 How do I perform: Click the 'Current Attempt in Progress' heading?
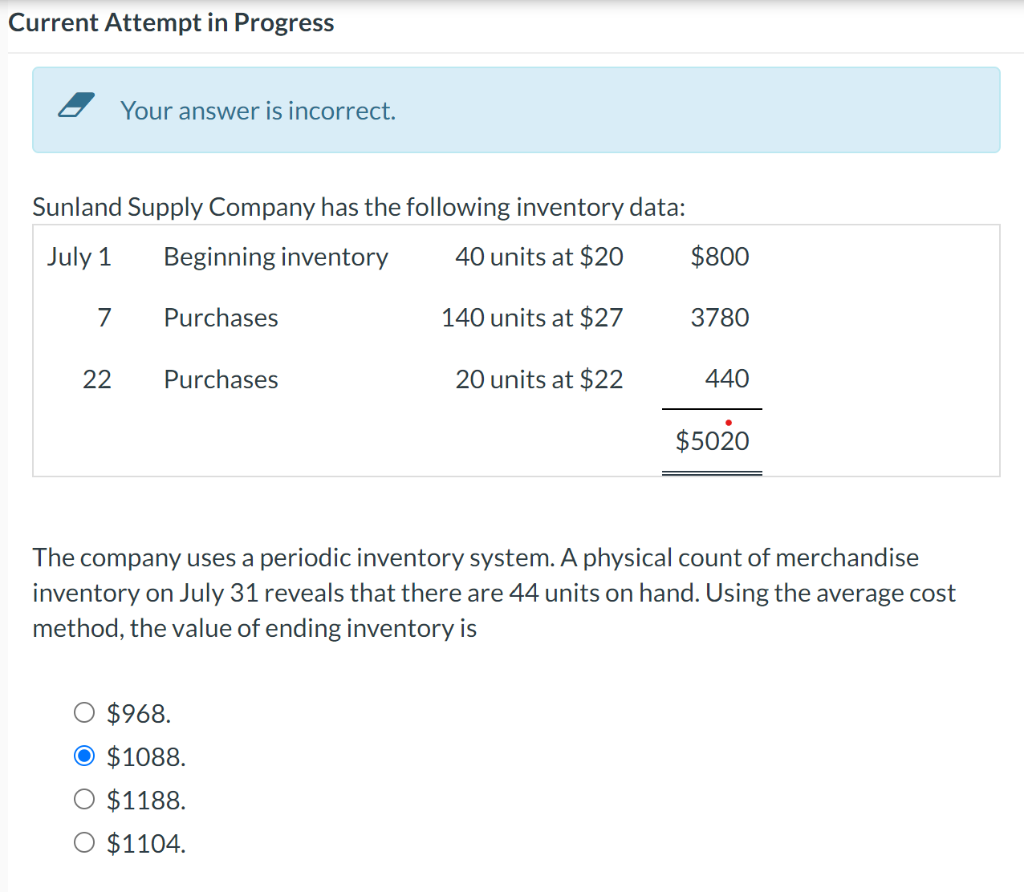170,22
